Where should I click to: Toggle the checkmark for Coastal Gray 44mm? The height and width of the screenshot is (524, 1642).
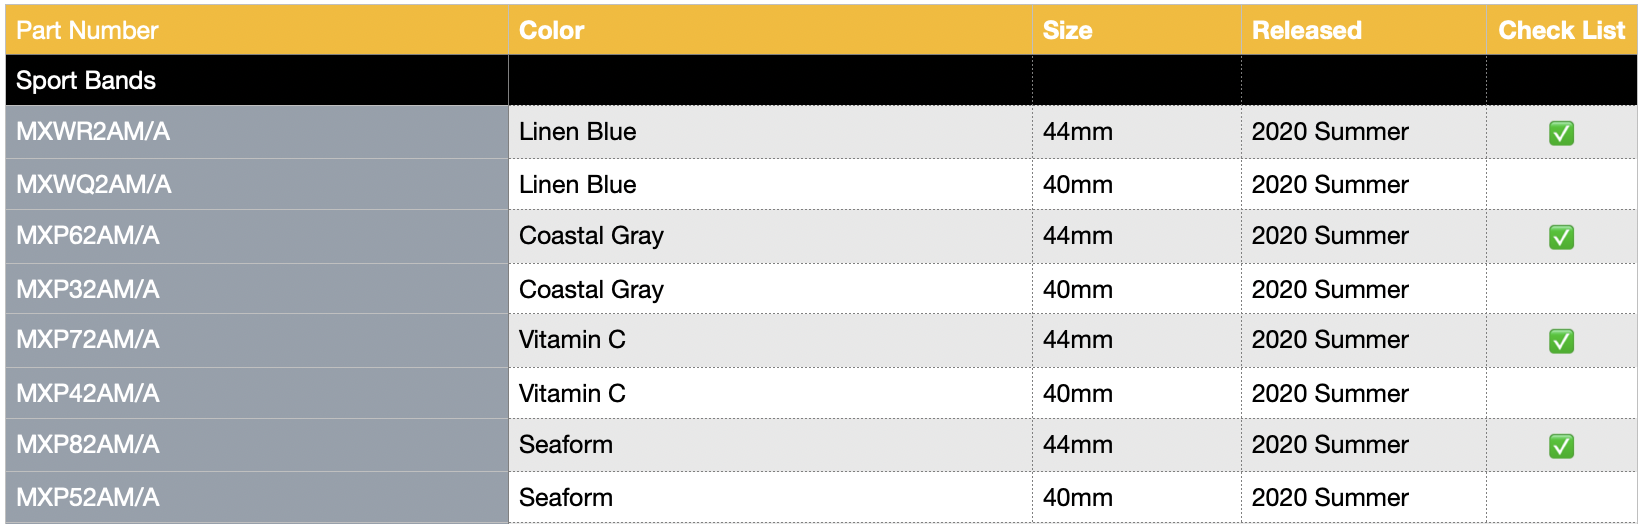click(1561, 237)
